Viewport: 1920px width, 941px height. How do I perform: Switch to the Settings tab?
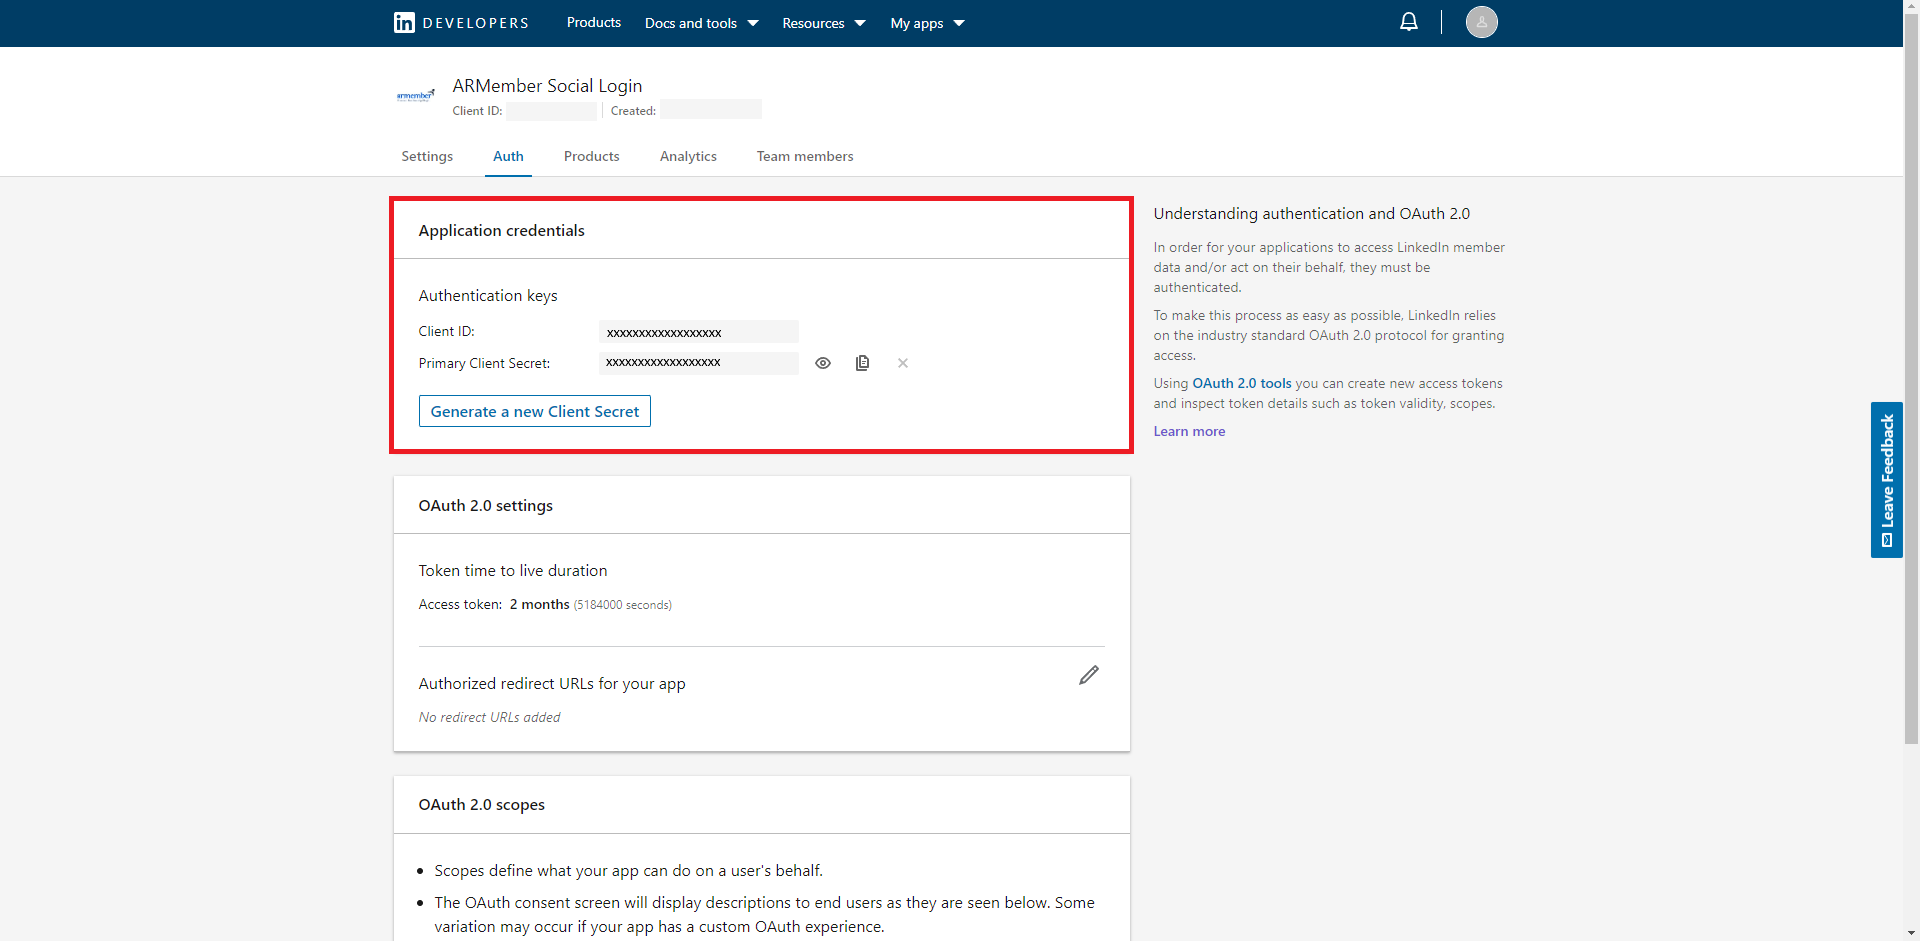pyautogui.click(x=427, y=156)
